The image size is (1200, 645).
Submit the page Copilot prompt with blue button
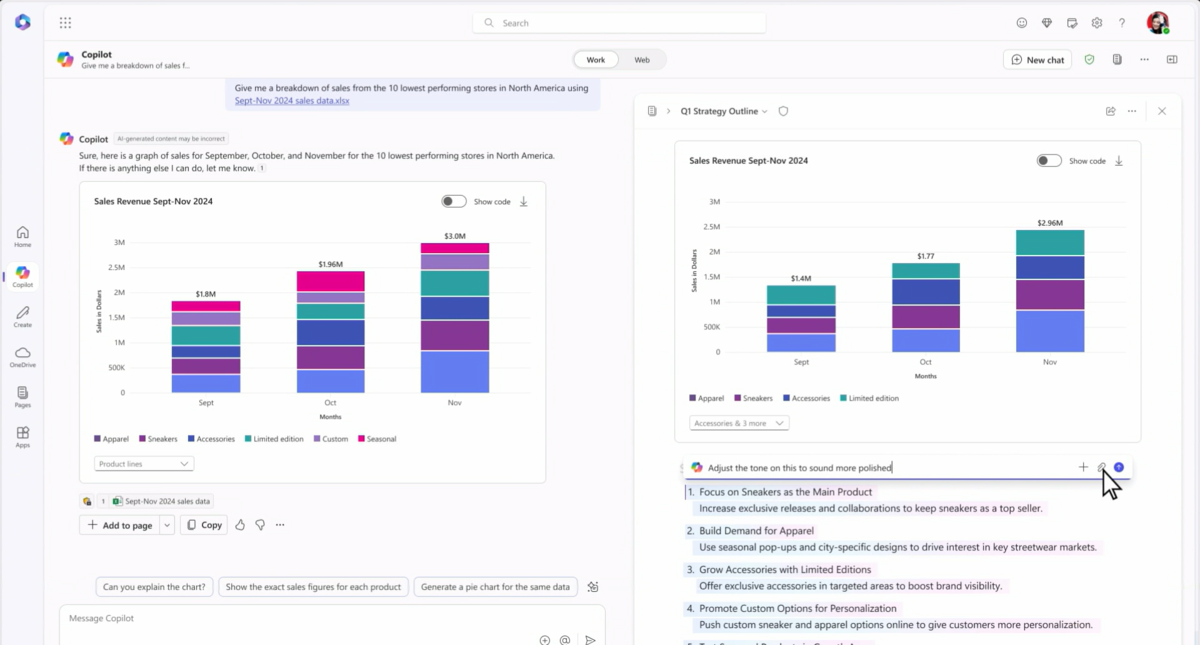click(1119, 467)
